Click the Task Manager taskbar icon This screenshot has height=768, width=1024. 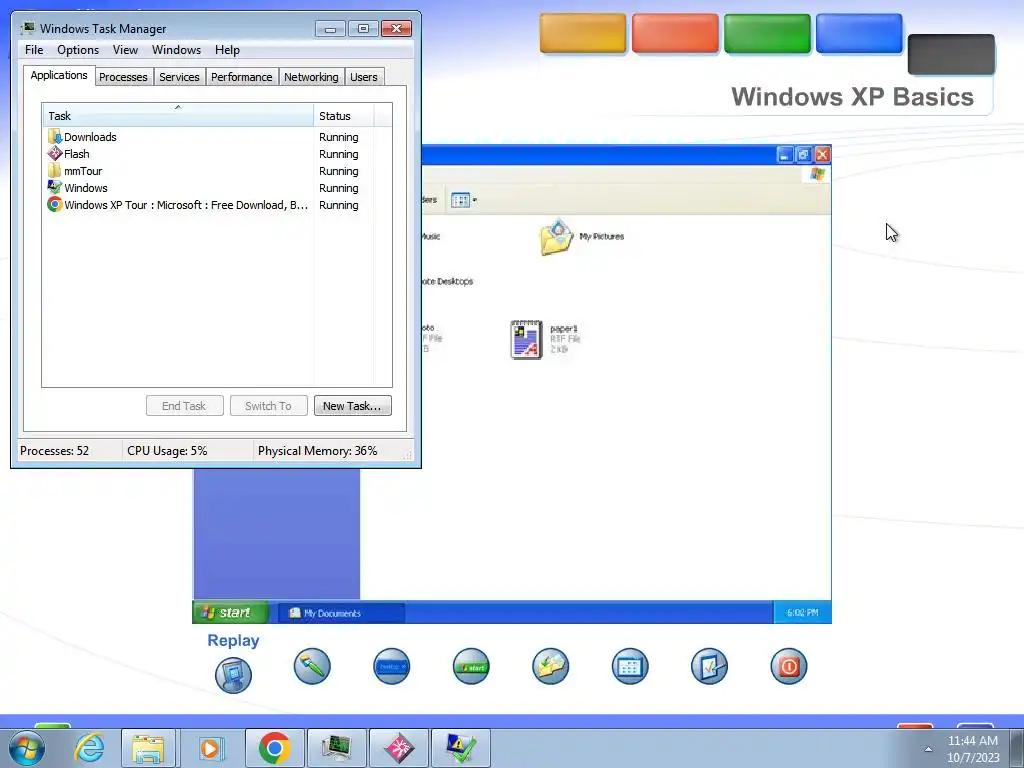[x=336, y=748]
